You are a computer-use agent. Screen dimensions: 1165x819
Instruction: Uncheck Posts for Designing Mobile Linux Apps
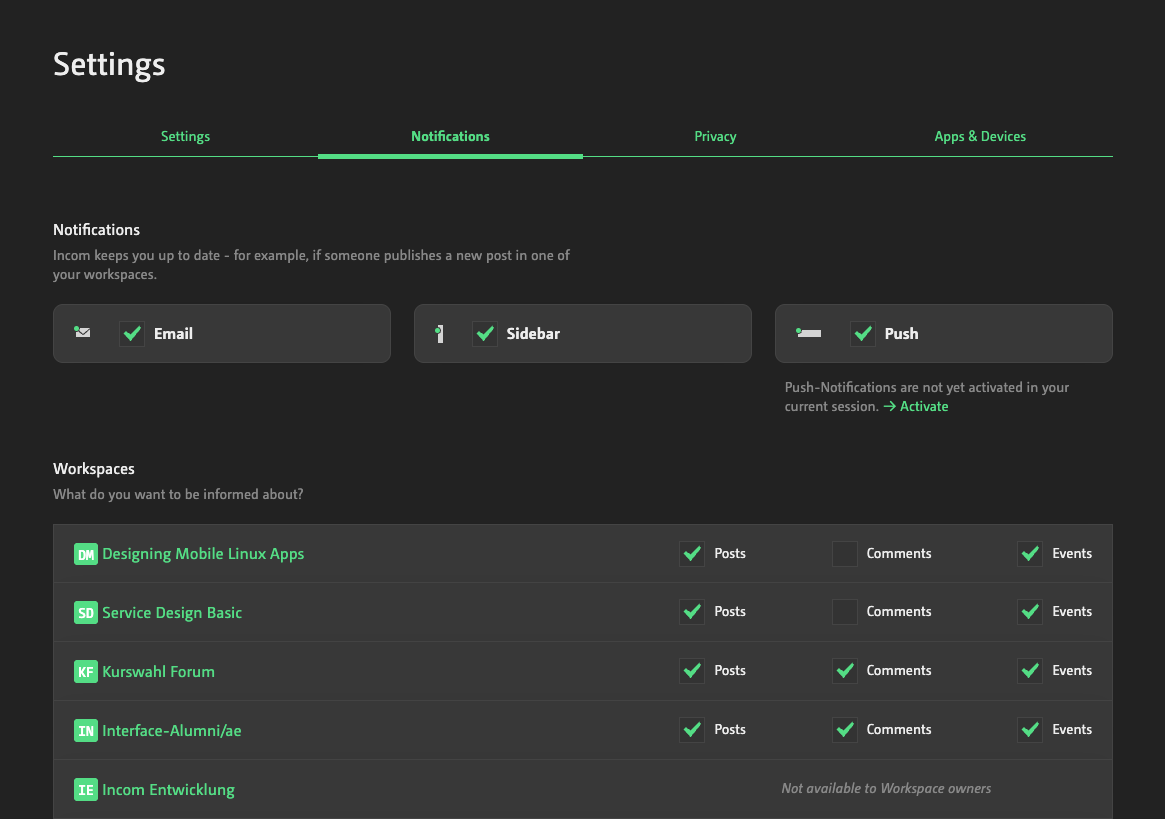[692, 554]
